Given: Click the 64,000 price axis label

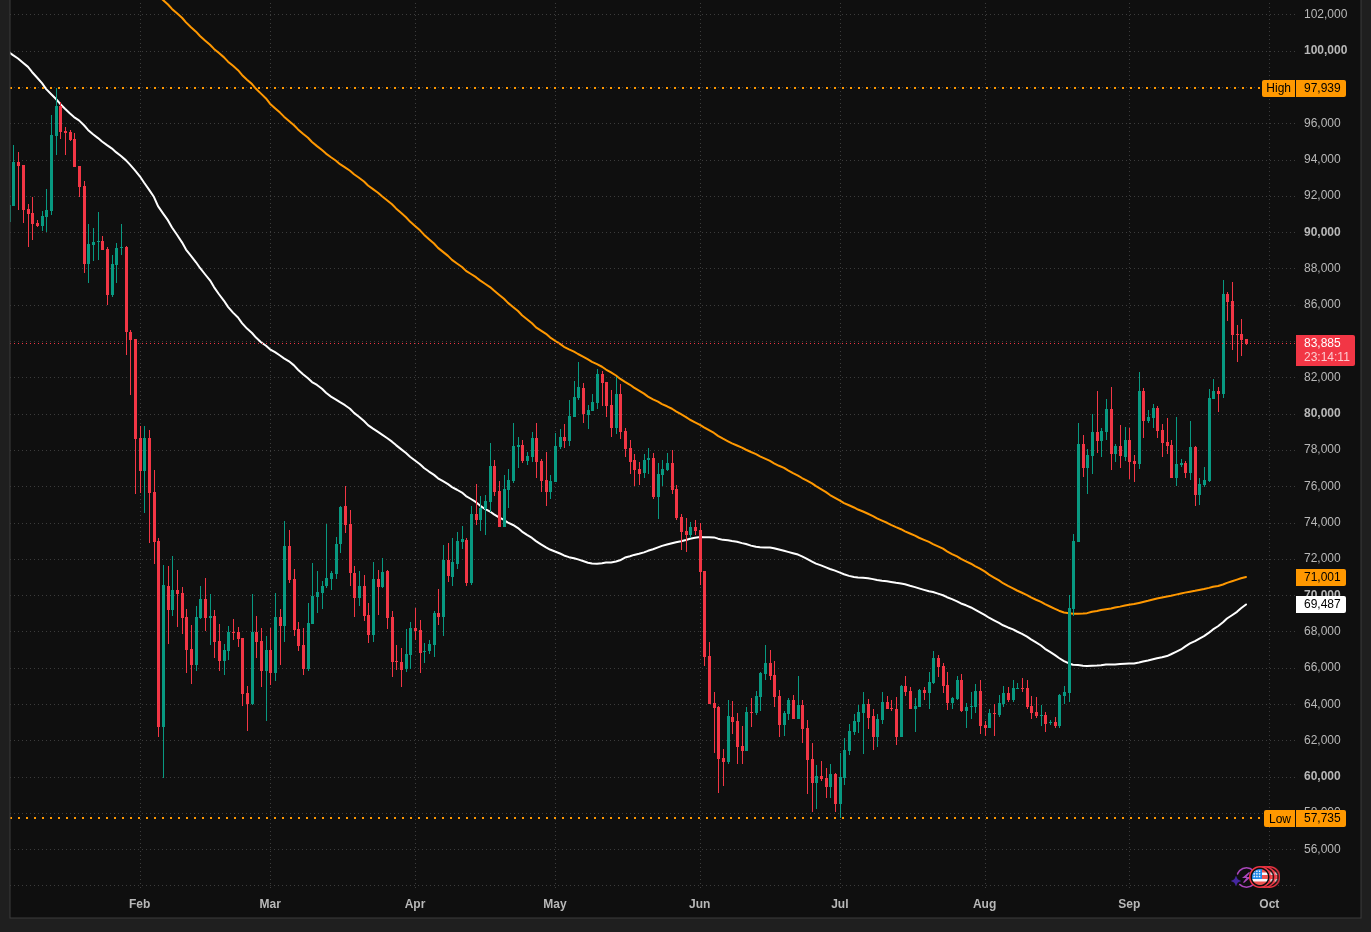Looking at the screenshot, I should [x=1322, y=704].
